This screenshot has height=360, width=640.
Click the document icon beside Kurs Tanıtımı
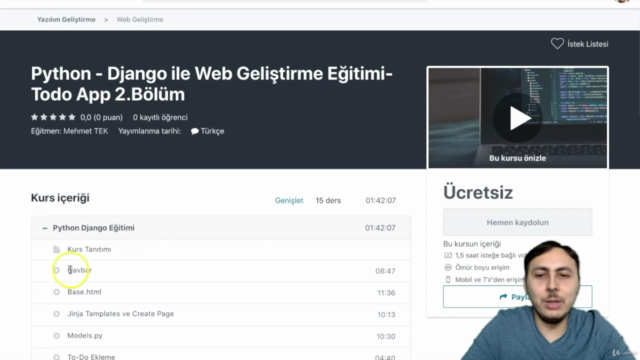(x=56, y=249)
